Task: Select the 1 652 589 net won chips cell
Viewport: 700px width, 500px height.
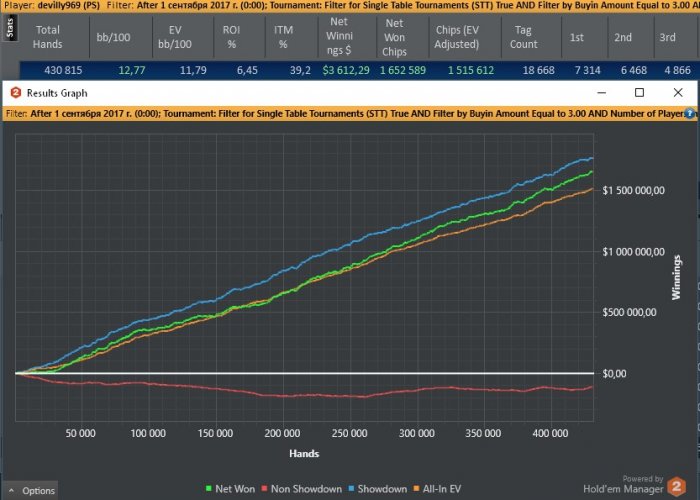Action: [403, 70]
